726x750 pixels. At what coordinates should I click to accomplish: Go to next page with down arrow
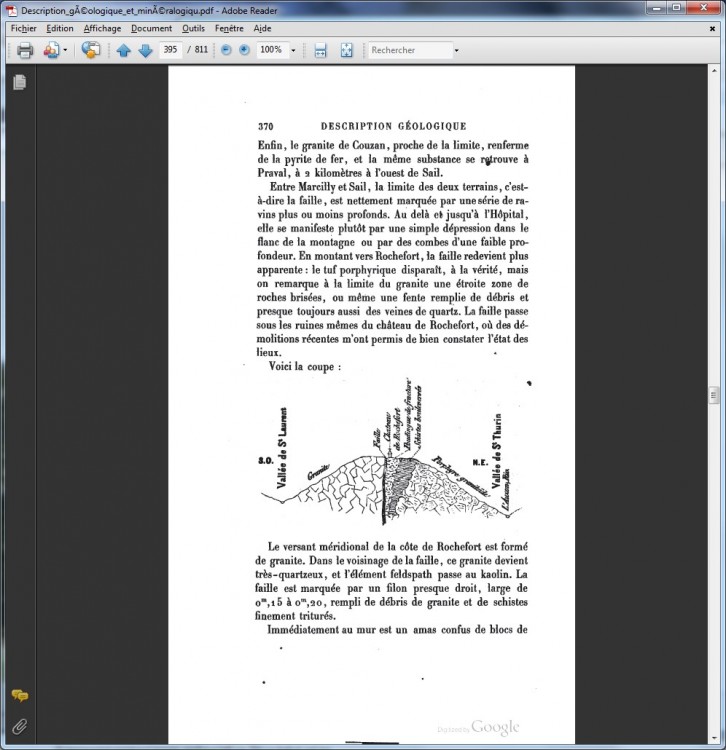tap(146, 50)
